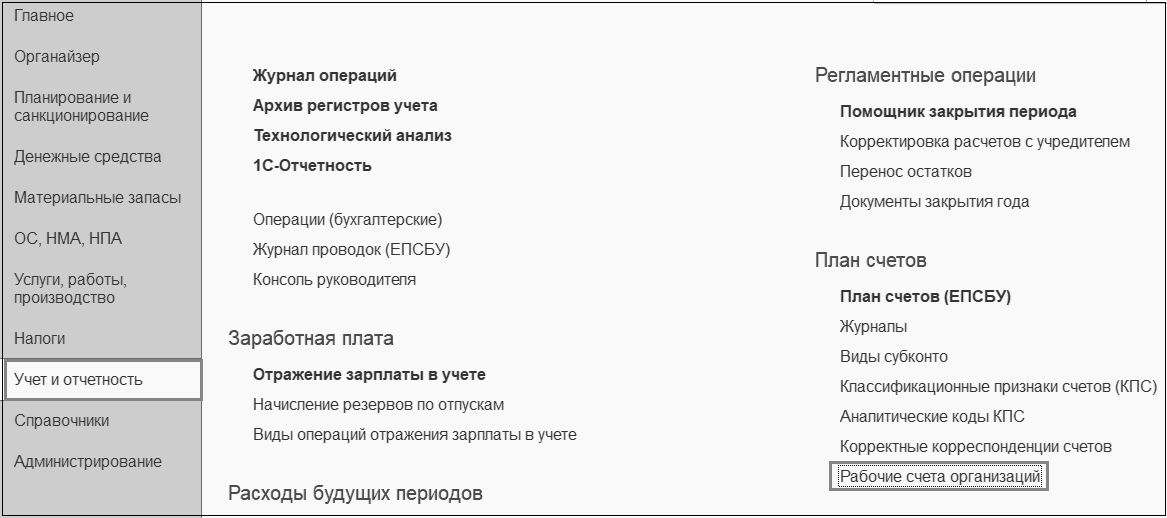The width and height of the screenshot is (1167, 518).
Task: Open Консоль руководителя
Action: click(334, 280)
